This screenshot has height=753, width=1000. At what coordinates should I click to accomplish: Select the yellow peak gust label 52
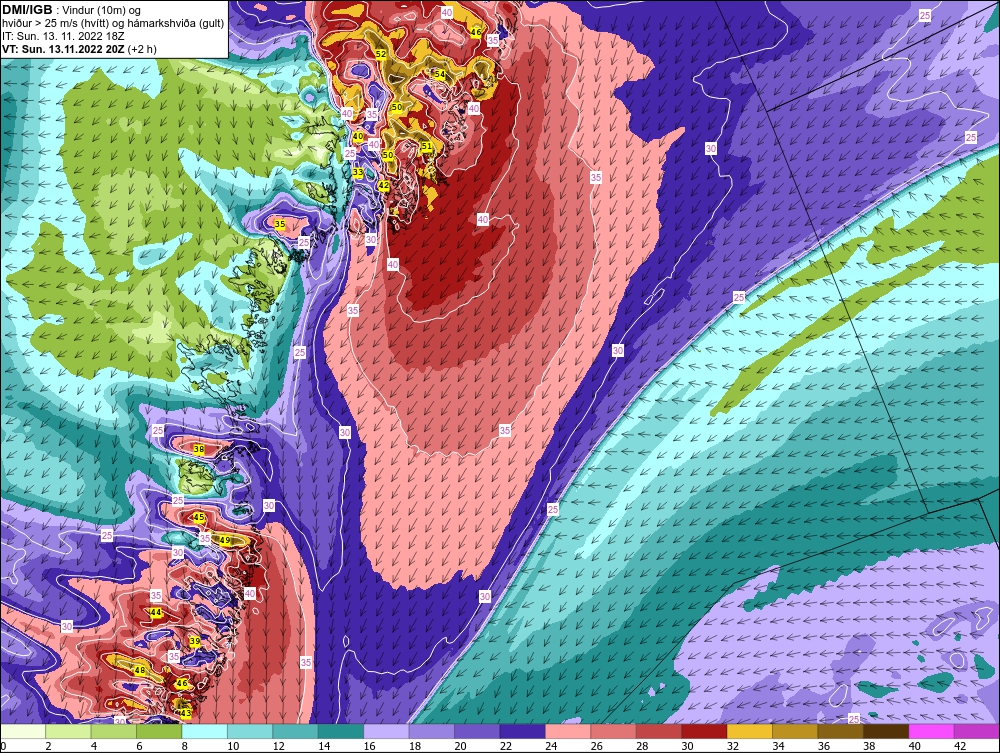[x=381, y=54]
